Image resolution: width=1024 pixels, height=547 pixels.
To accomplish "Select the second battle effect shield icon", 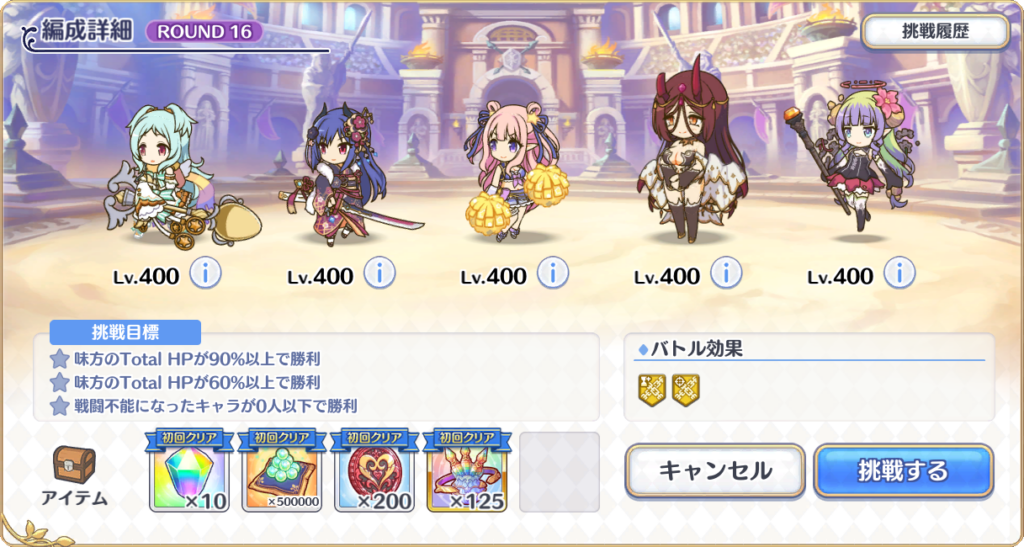I will pos(686,390).
